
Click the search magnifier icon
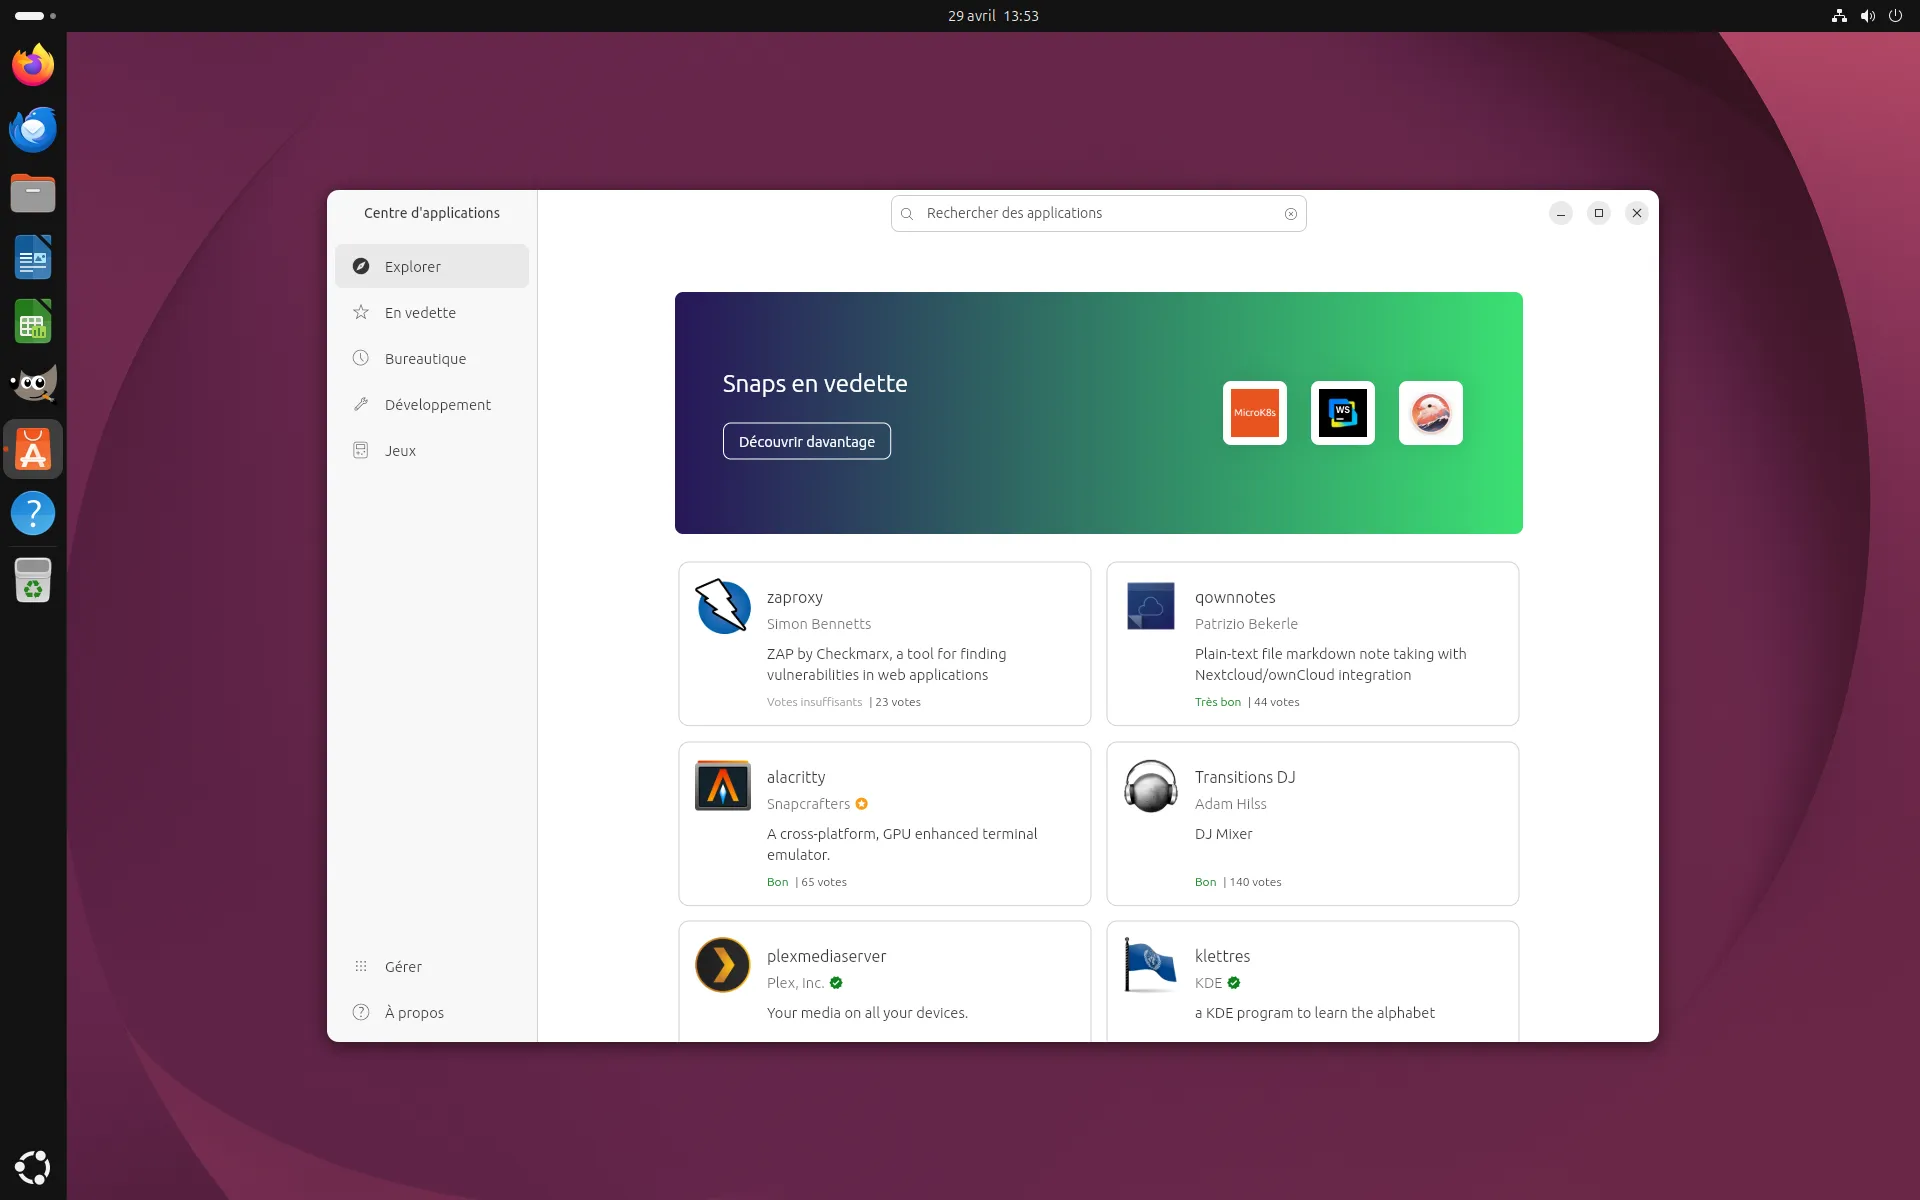907,214
